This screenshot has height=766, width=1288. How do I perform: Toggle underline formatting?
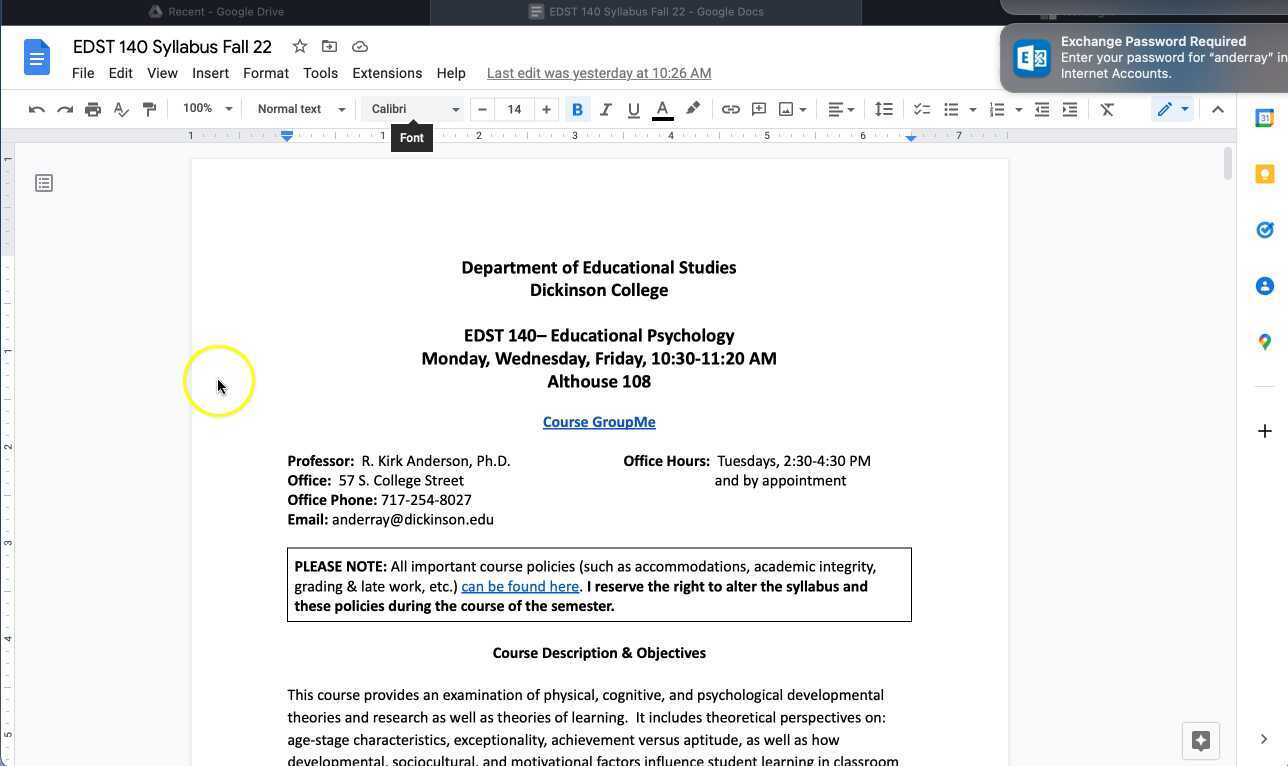[x=633, y=109]
